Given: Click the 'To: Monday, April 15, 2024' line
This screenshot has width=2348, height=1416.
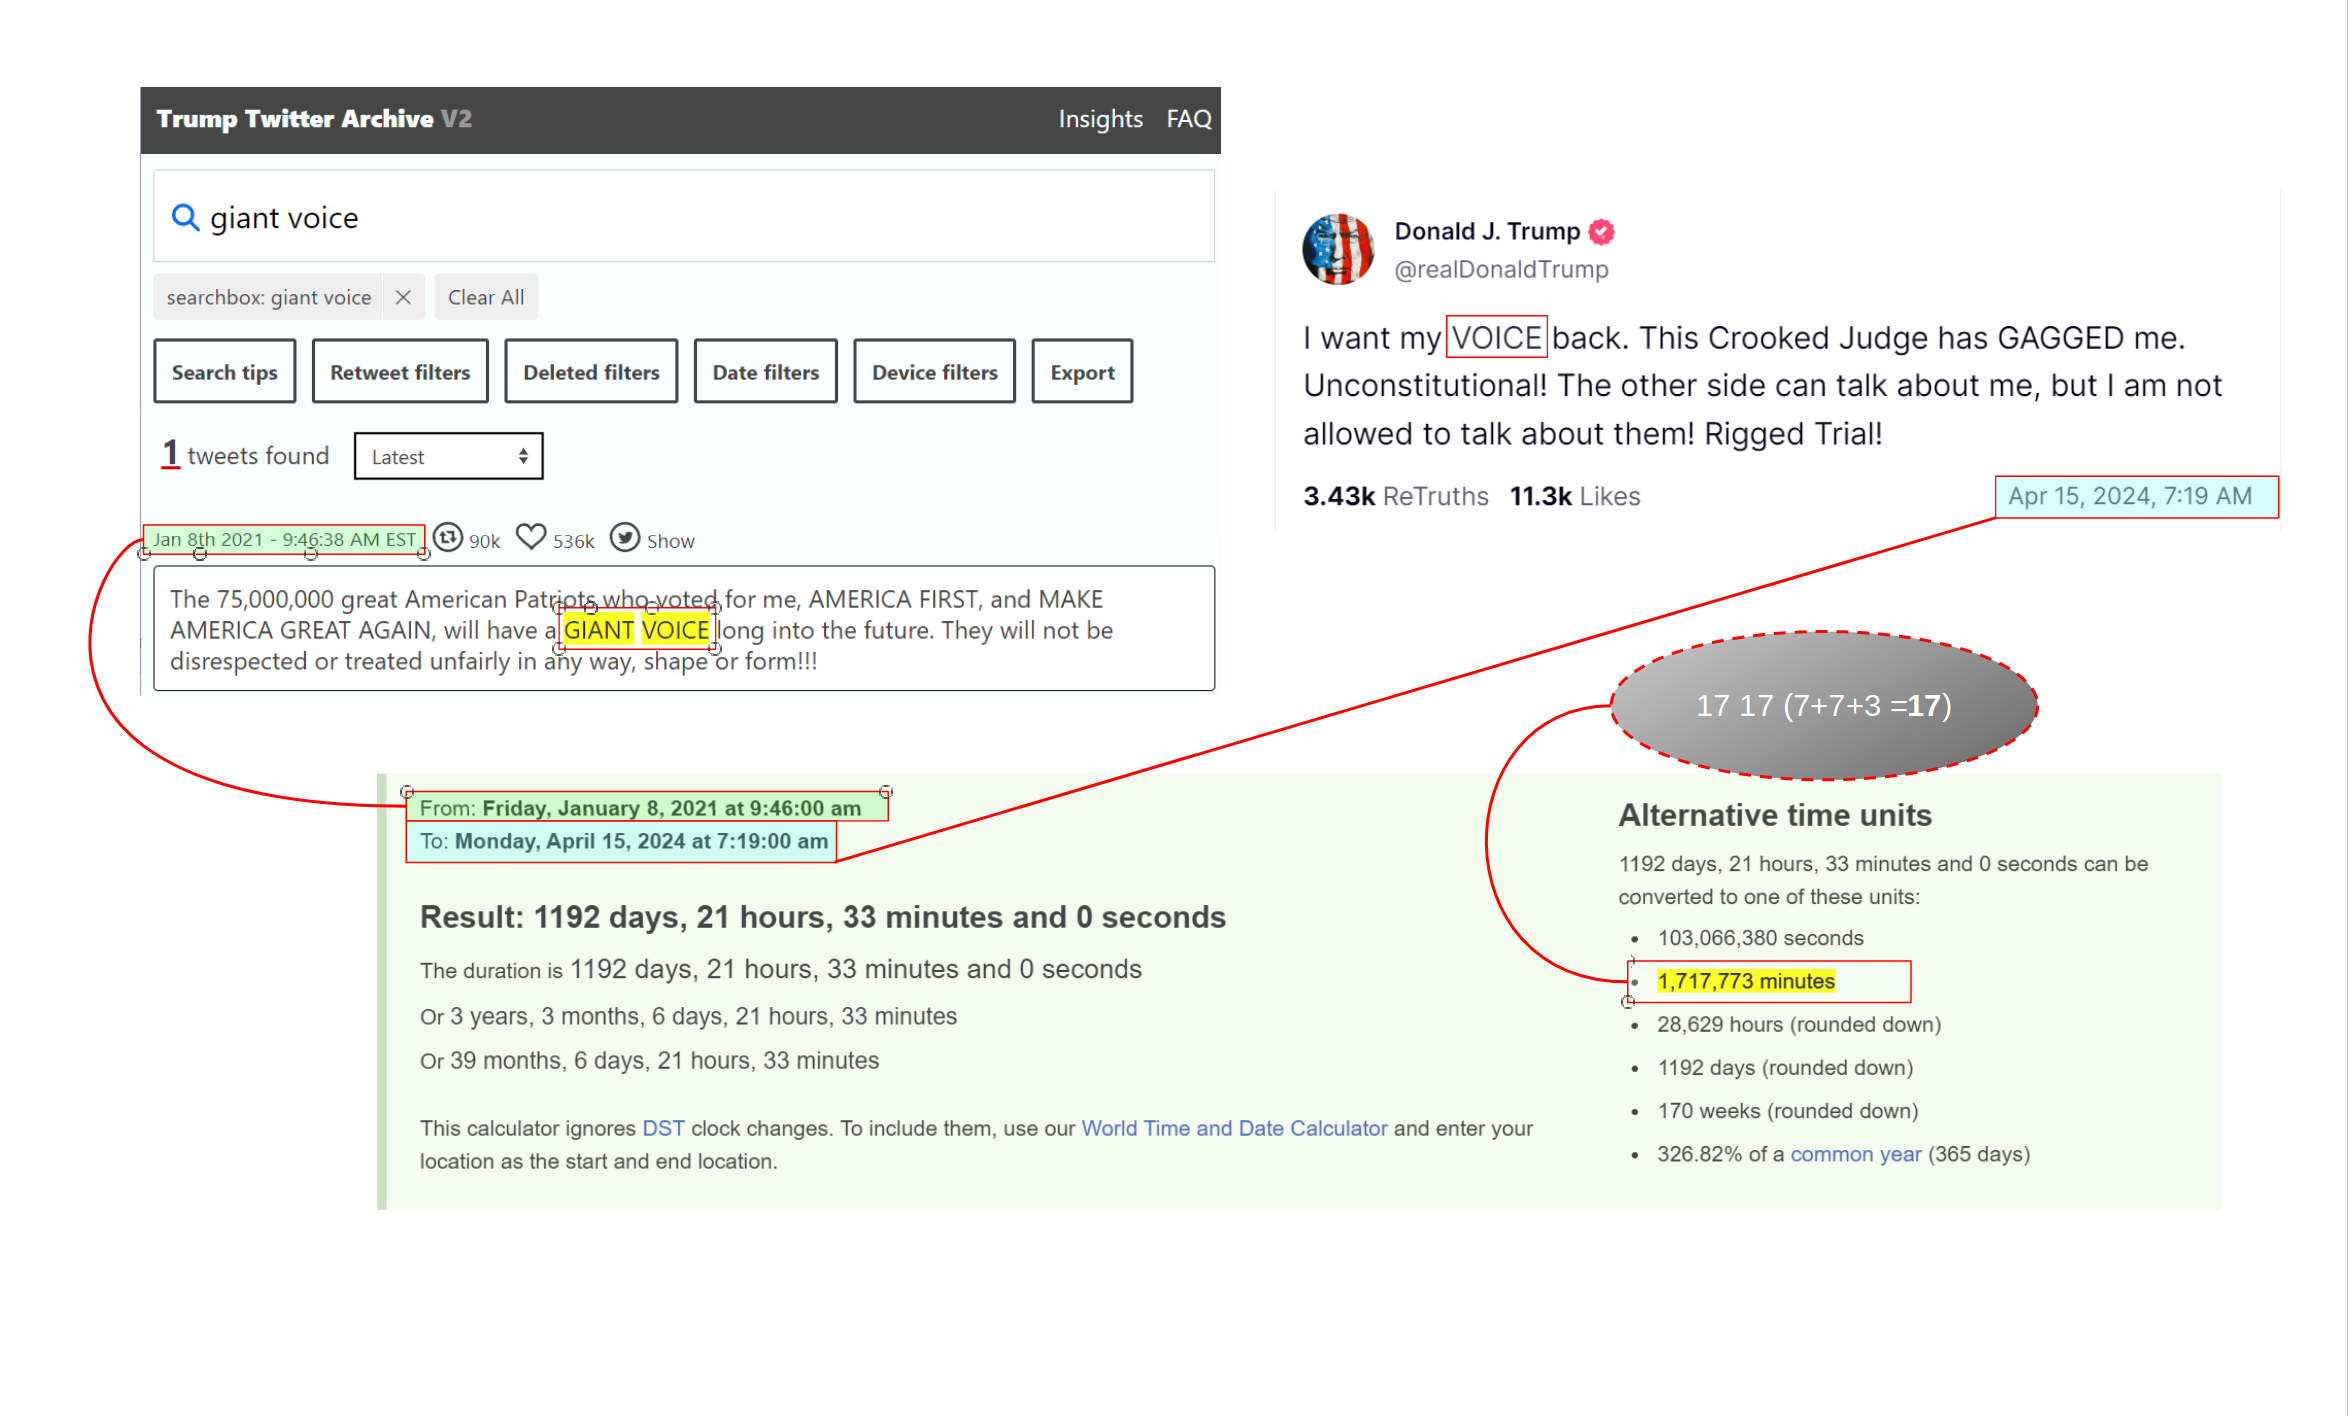Looking at the screenshot, I should (624, 841).
